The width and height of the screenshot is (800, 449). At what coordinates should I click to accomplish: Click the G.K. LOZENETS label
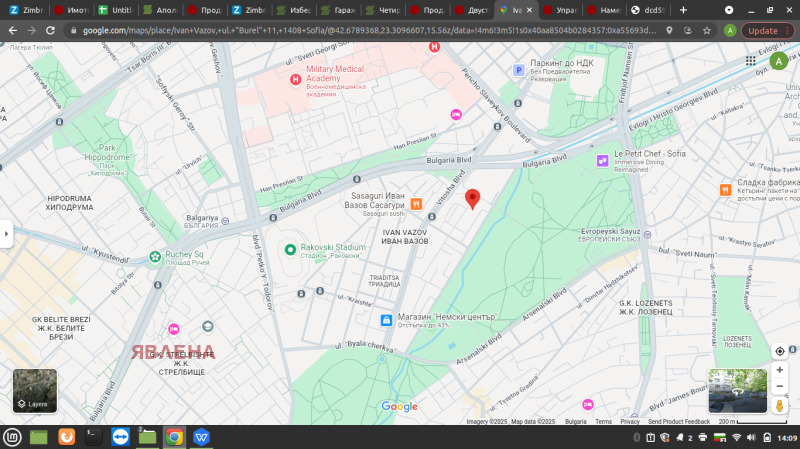click(x=645, y=307)
